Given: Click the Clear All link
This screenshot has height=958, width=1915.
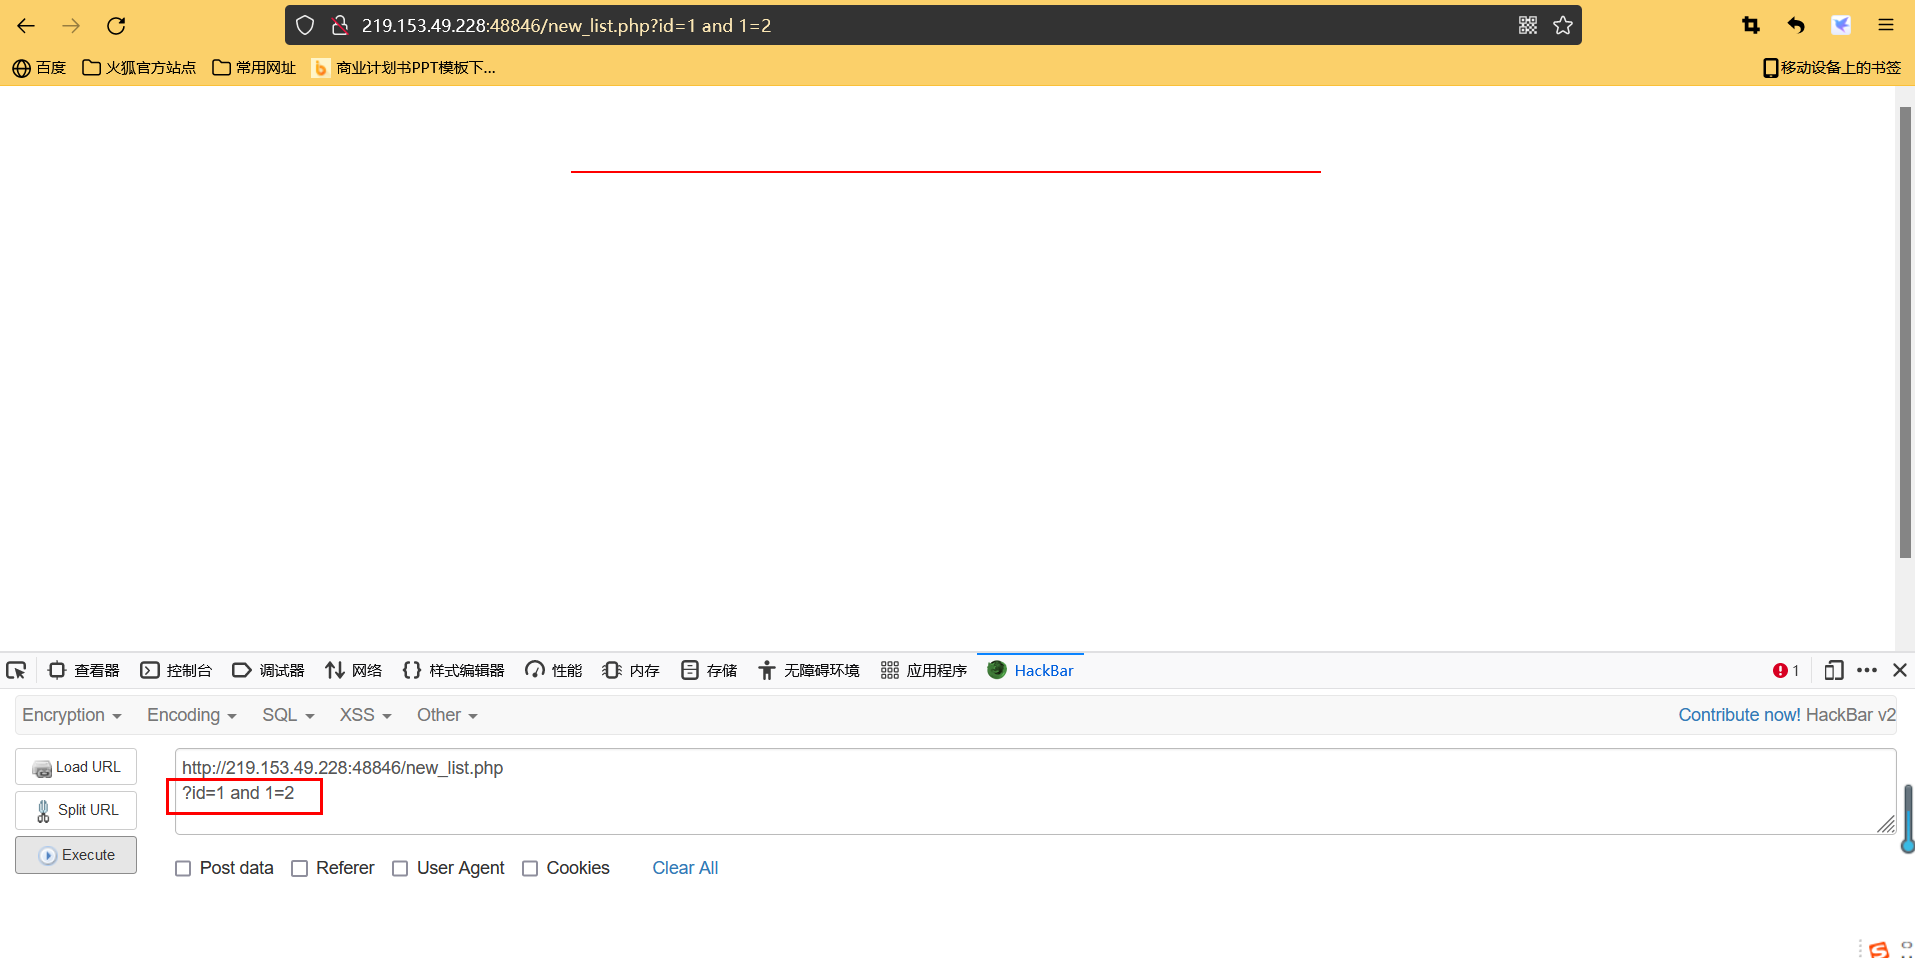Looking at the screenshot, I should coord(685,868).
